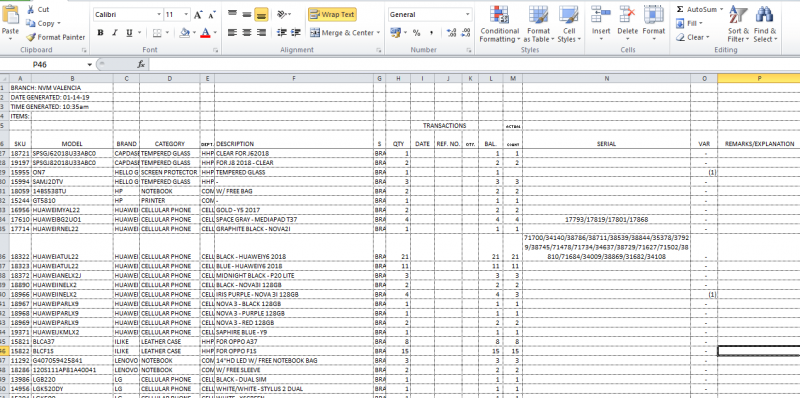Click the Clear eraser button
This screenshot has width=800, height=398.
tap(692, 37)
